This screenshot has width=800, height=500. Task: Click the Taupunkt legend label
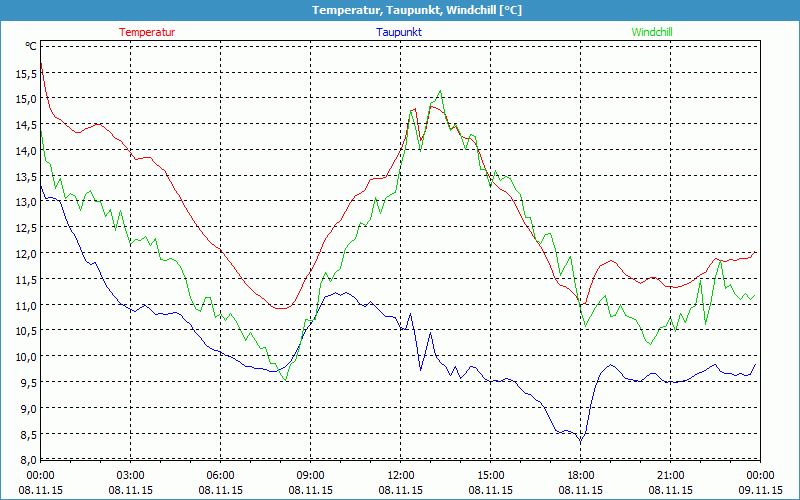tap(398, 32)
